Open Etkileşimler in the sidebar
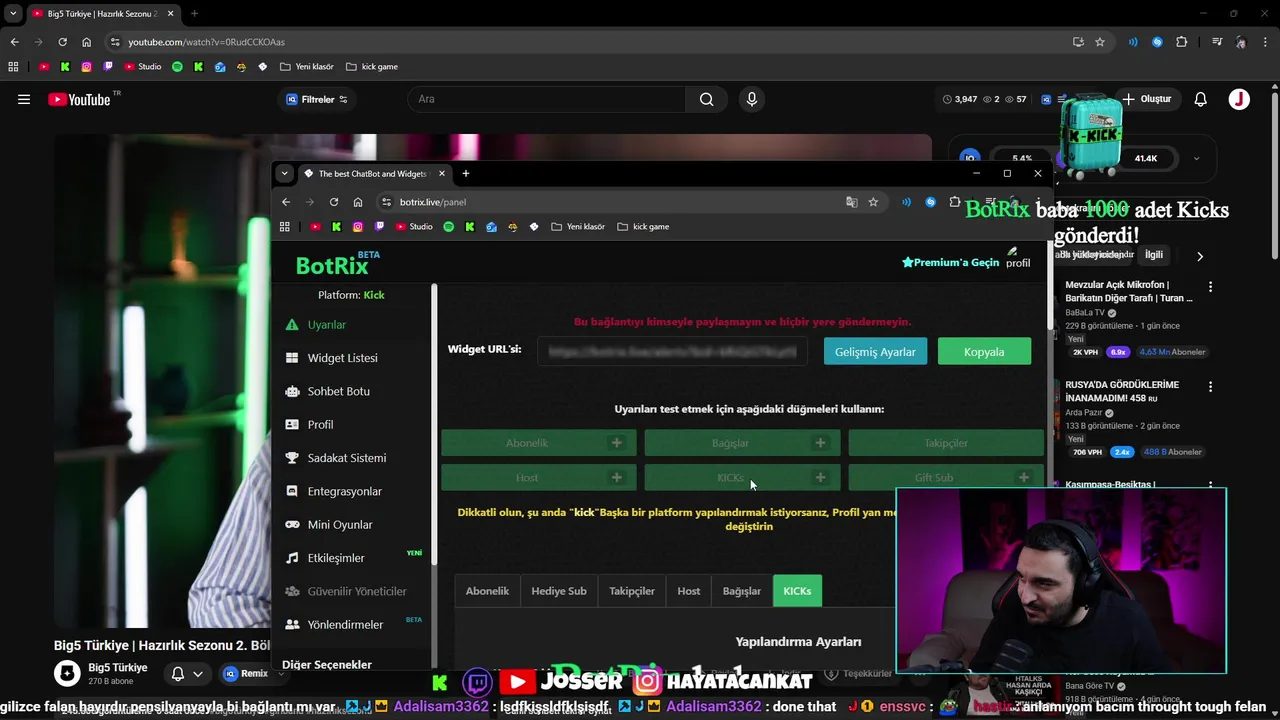Screen dimensions: 1280x720 (x=335, y=558)
